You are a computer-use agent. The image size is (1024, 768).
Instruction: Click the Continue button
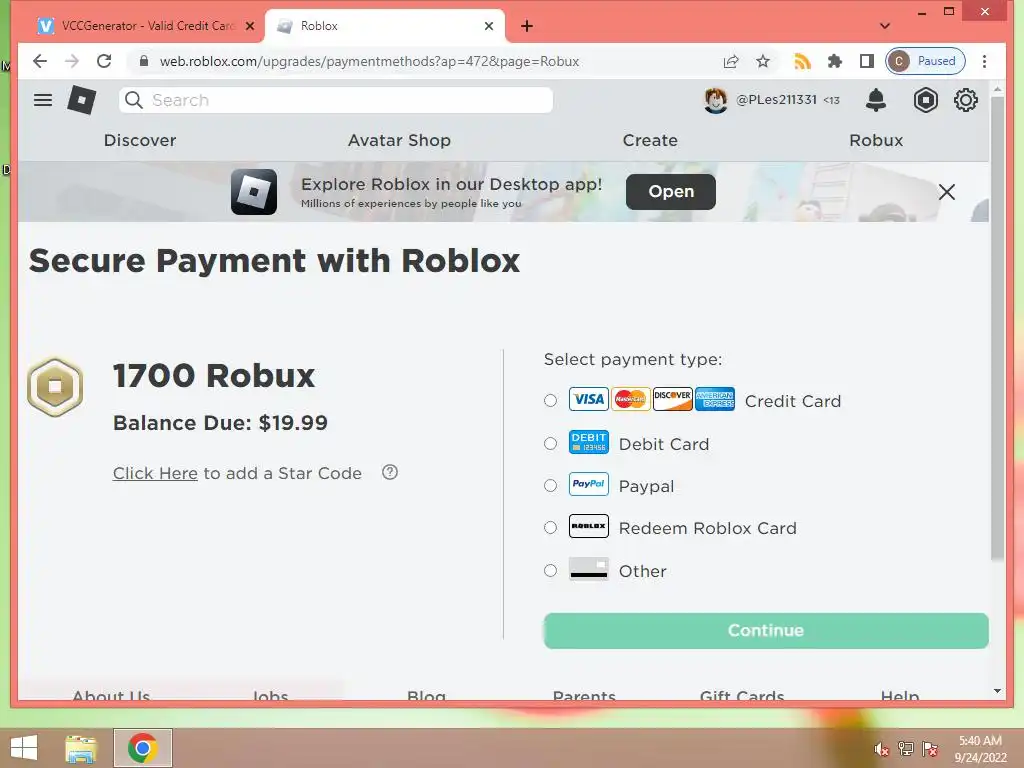[766, 630]
